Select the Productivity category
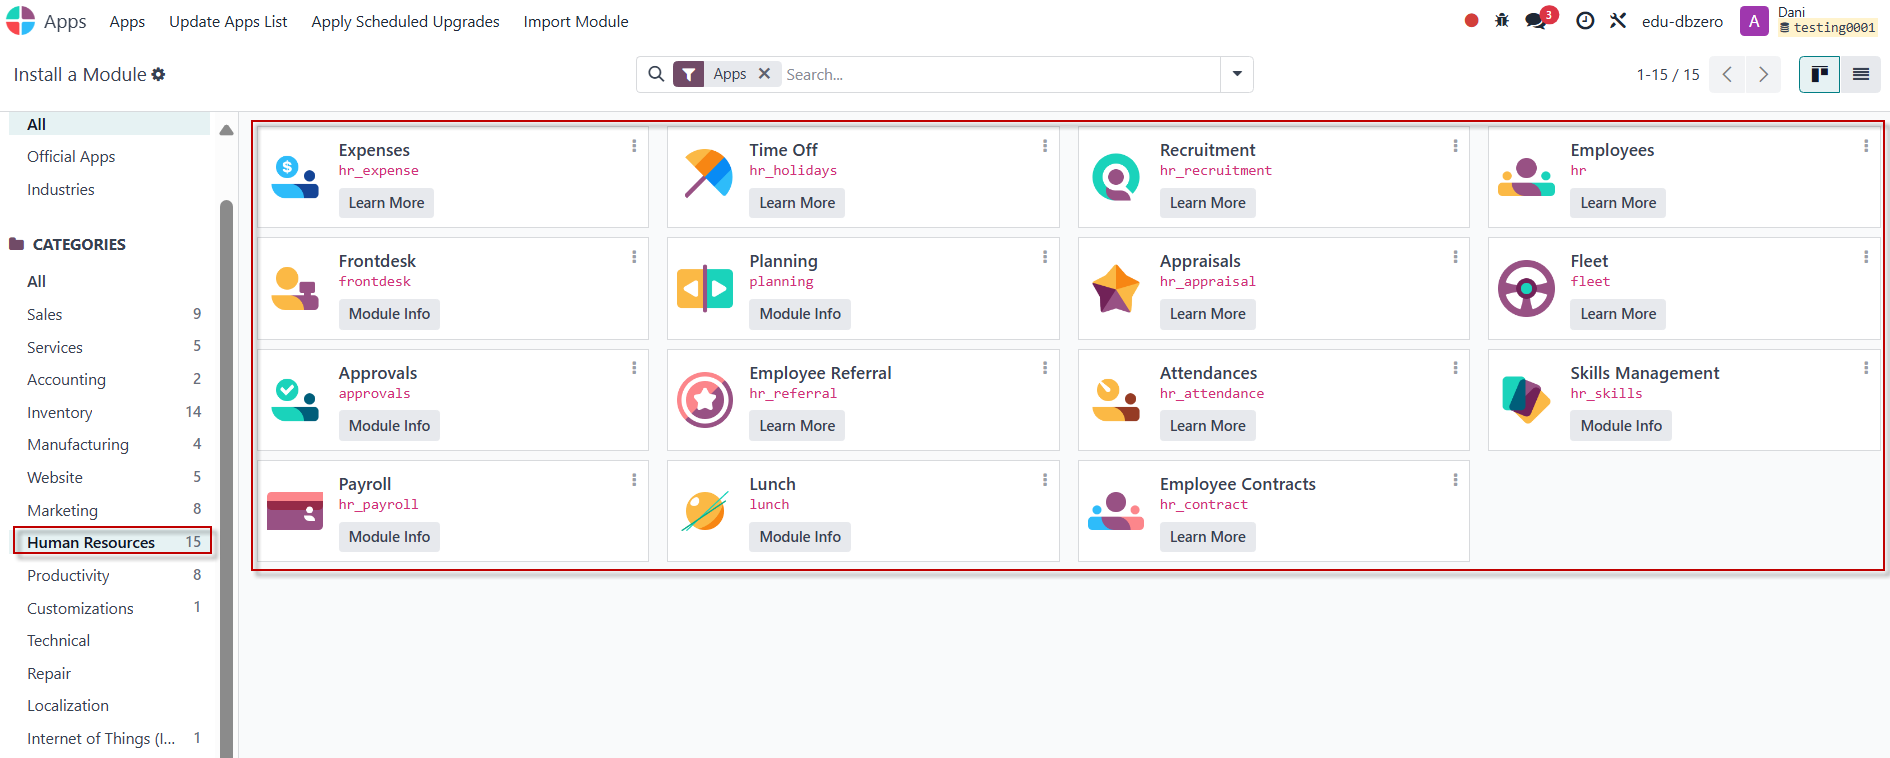 (113, 575)
